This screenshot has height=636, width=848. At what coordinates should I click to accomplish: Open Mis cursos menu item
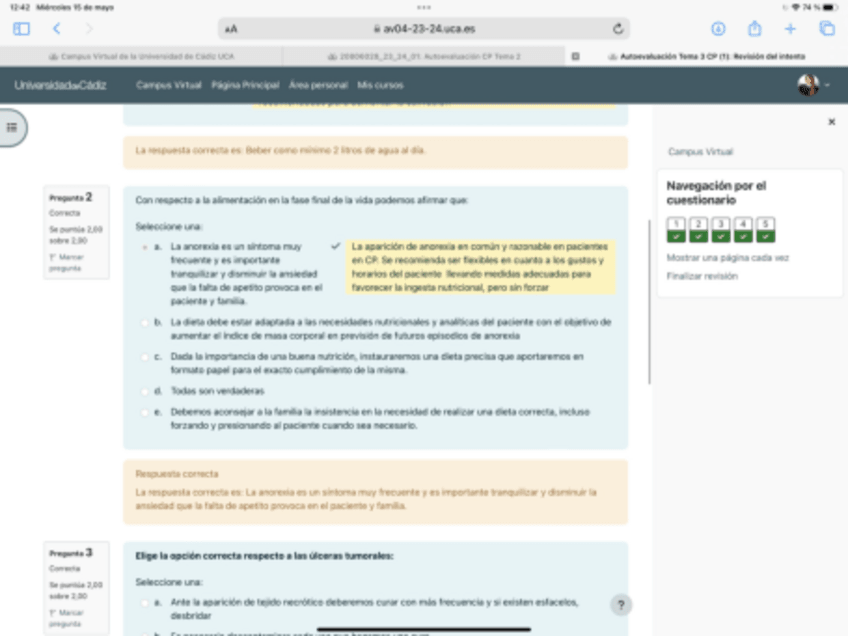pyautogui.click(x=380, y=85)
